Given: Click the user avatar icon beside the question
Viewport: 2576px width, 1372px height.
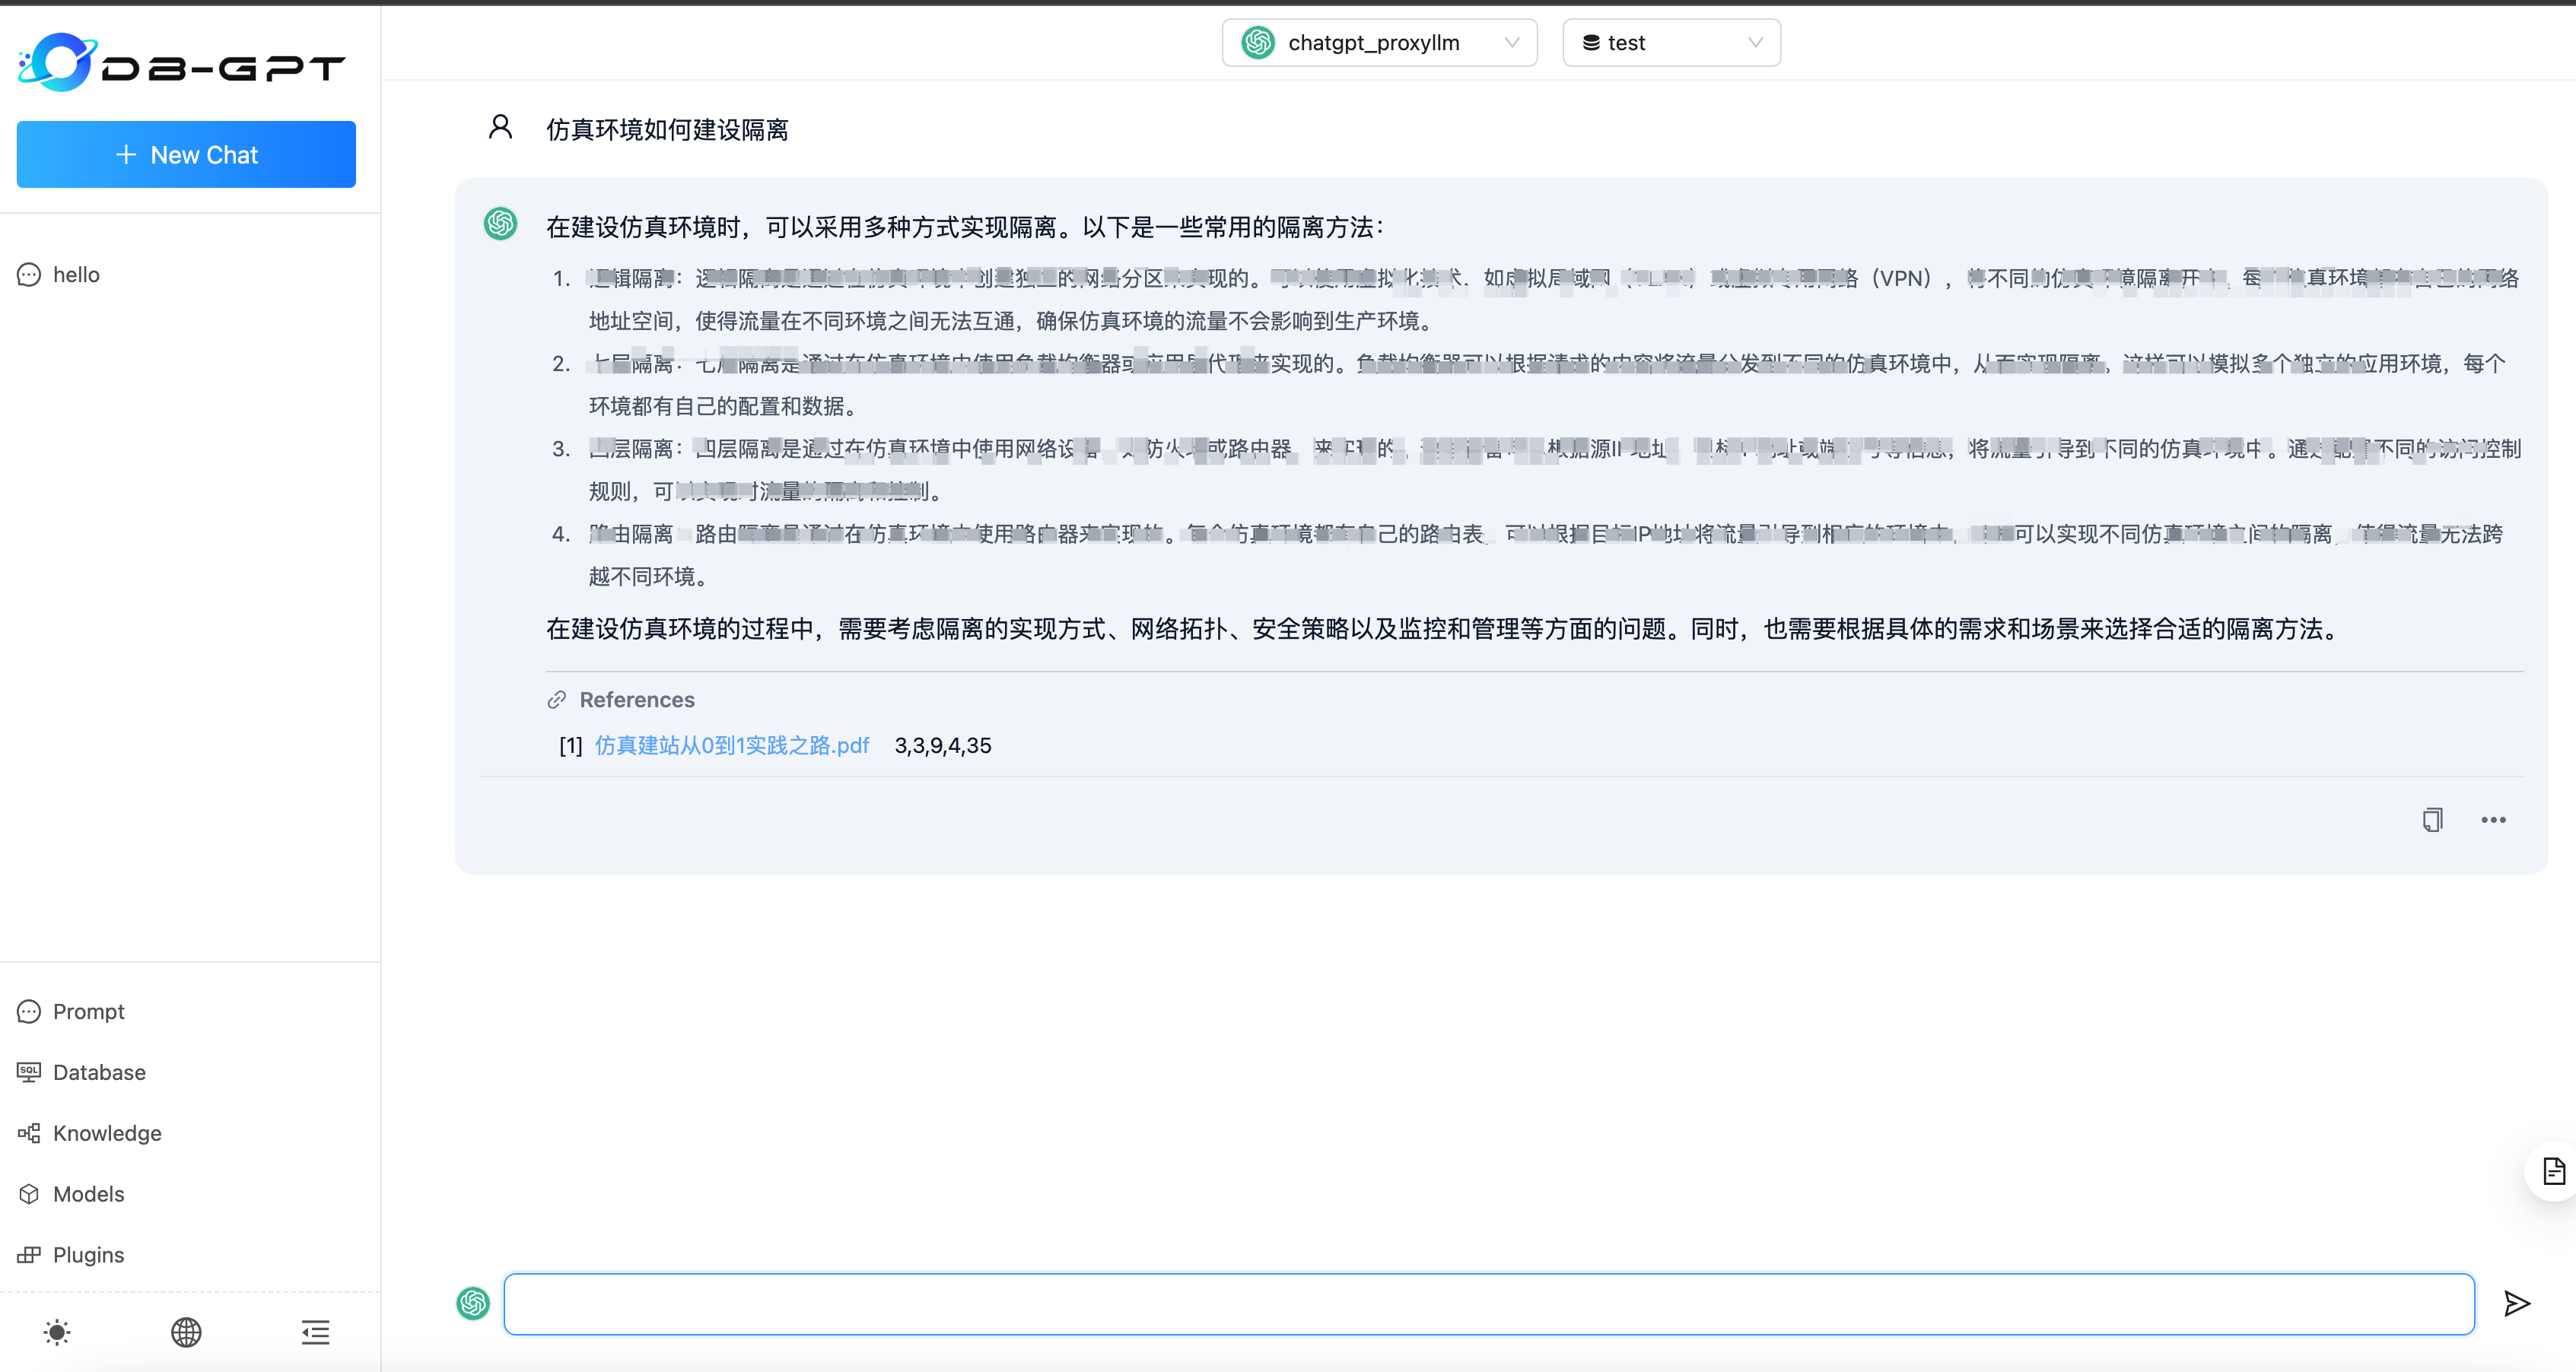Looking at the screenshot, I should pyautogui.click(x=500, y=127).
